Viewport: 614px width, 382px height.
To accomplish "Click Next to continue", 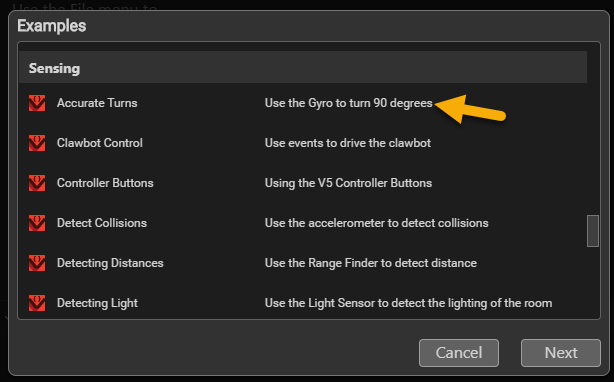I will 561,353.
